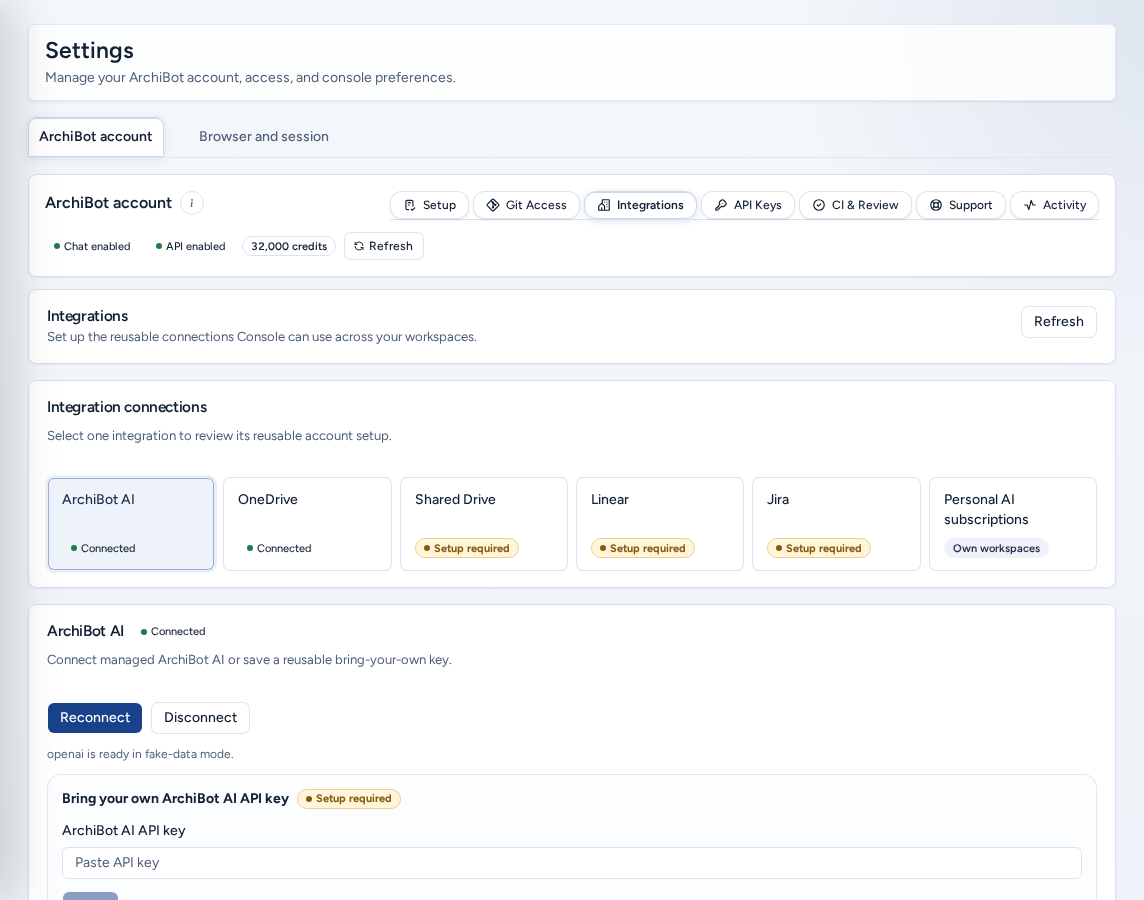Image resolution: width=1144 pixels, height=900 pixels.
Task: Click Connected status beside ArchiBot AI heading
Action: point(173,632)
